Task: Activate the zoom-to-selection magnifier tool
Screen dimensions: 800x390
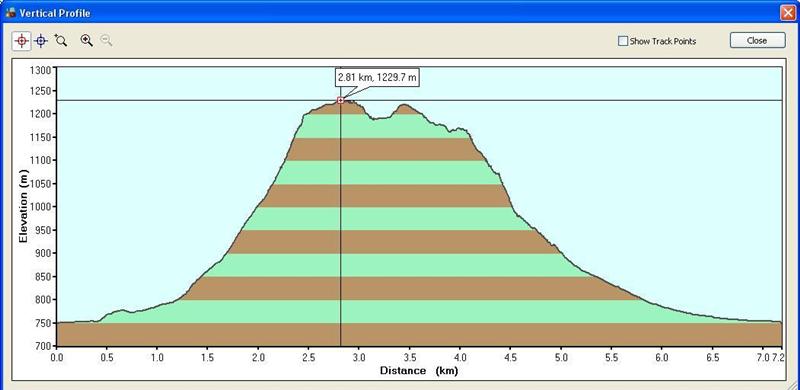Action: [61, 41]
